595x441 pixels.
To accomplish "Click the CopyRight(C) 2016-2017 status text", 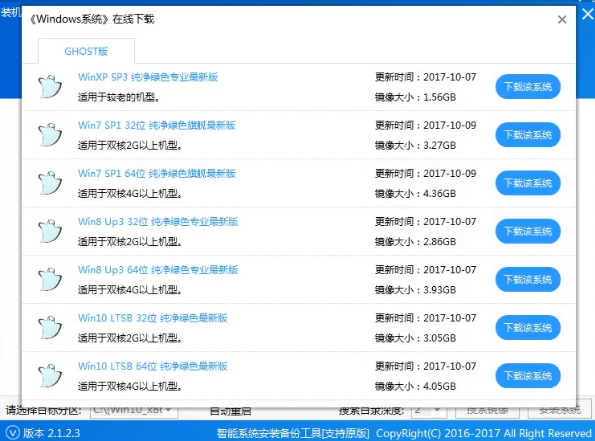I will coord(484,433).
